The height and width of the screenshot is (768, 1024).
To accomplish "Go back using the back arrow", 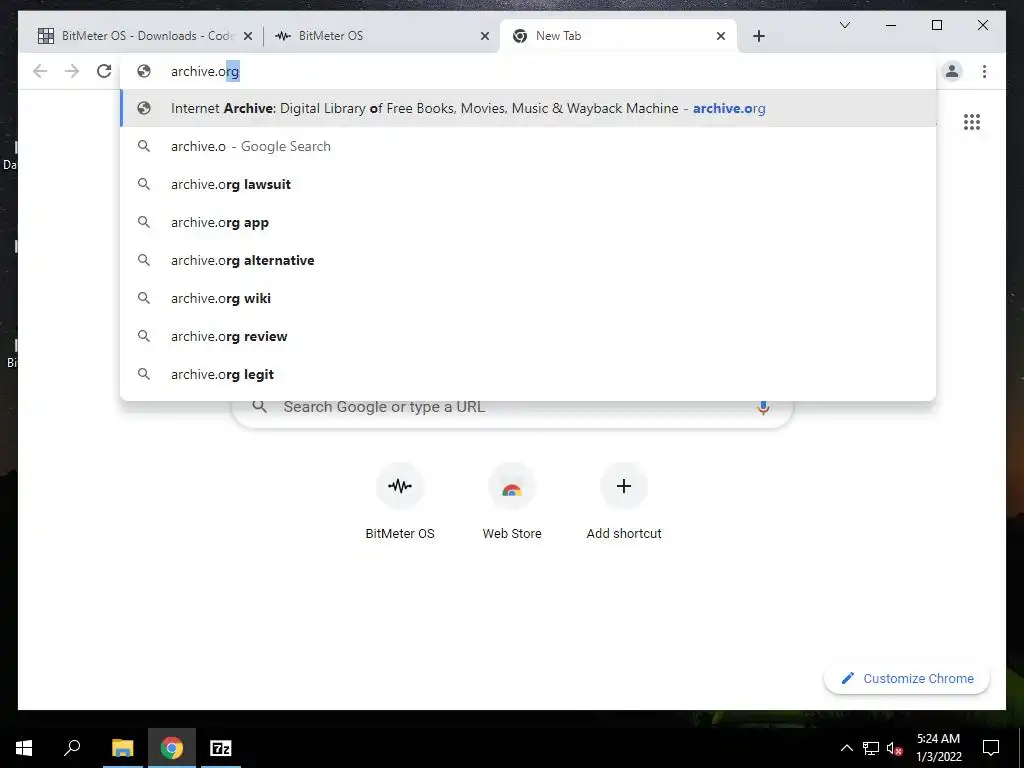I will (40, 71).
